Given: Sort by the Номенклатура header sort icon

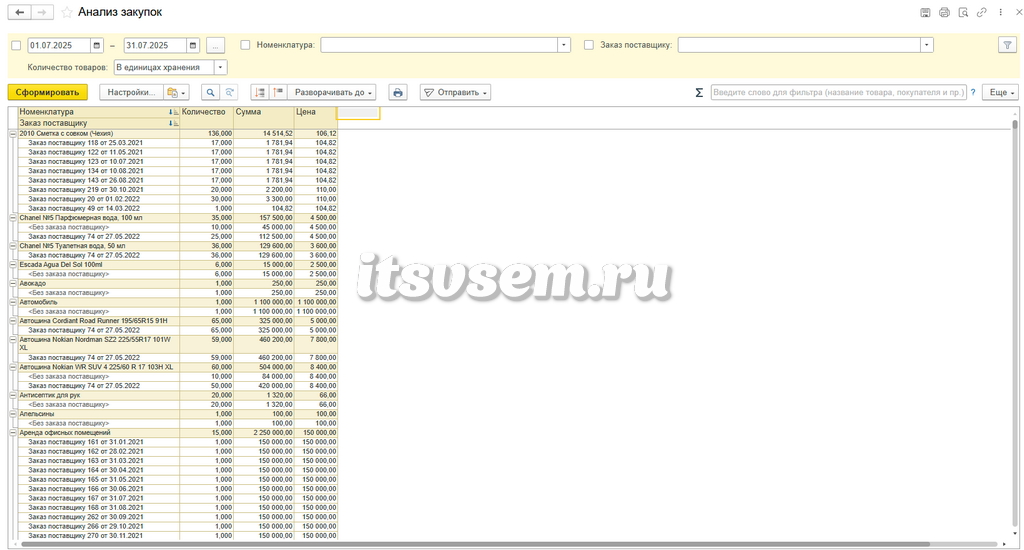Looking at the screenshot, I should coord(174,112).
